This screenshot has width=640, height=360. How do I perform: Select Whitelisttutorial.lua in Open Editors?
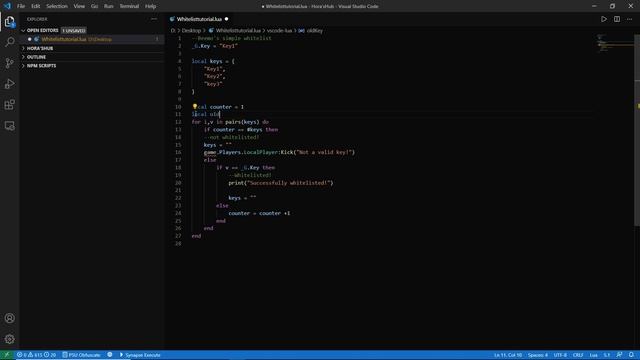[92, 39]
